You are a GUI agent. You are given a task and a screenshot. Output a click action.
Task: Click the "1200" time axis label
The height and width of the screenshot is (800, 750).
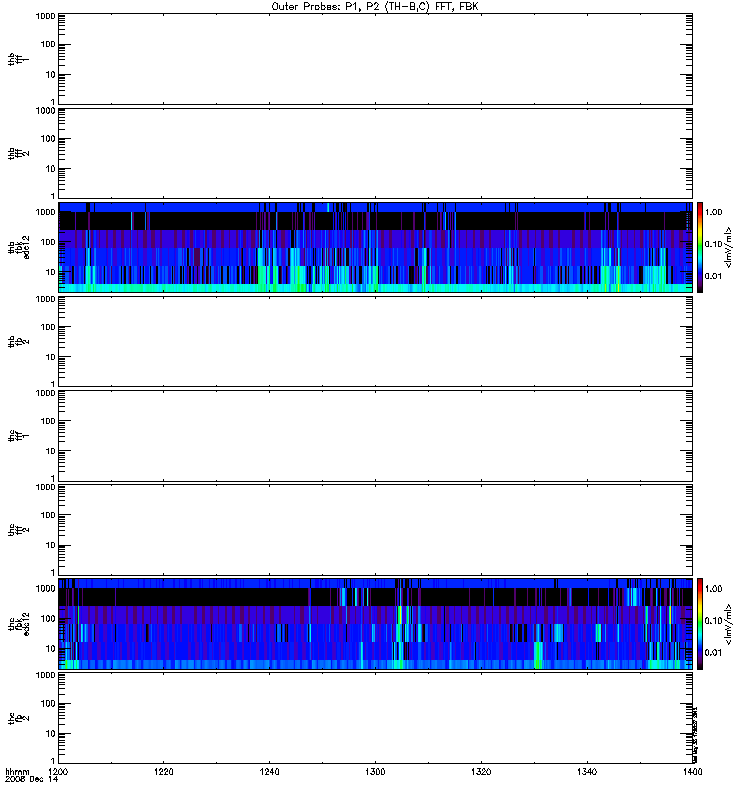58,771
